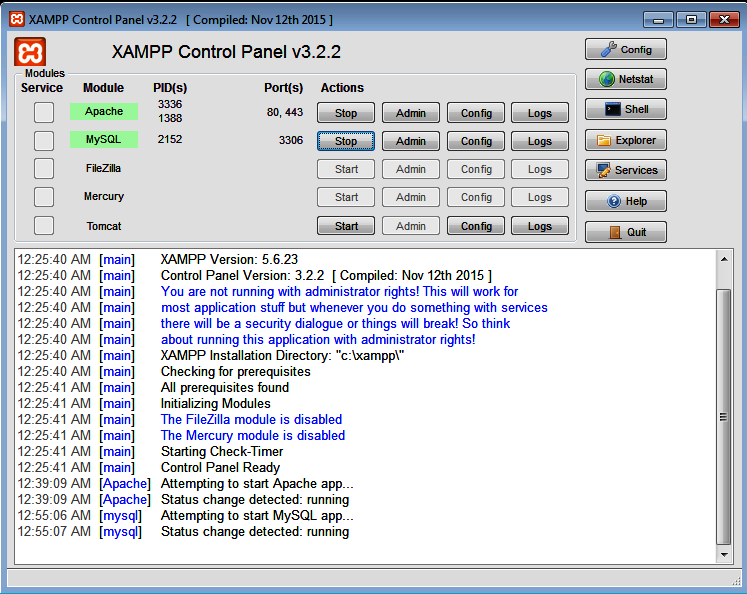
Task: Stop the MySQL module
Action: click(x=346, y=141)
